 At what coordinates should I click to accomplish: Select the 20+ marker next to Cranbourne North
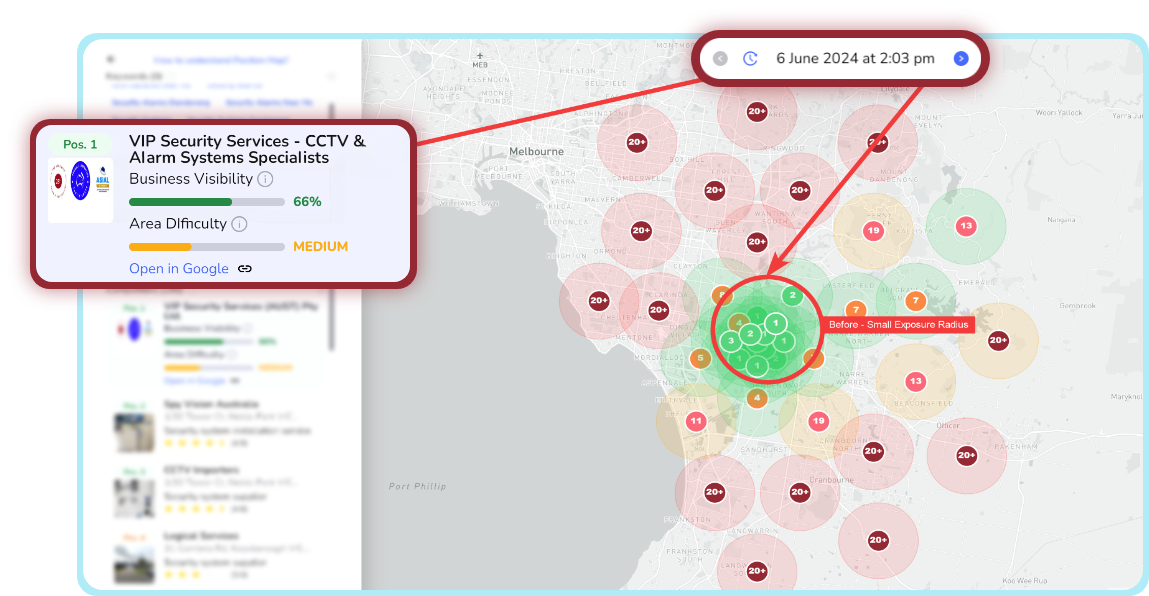point(873,451)
